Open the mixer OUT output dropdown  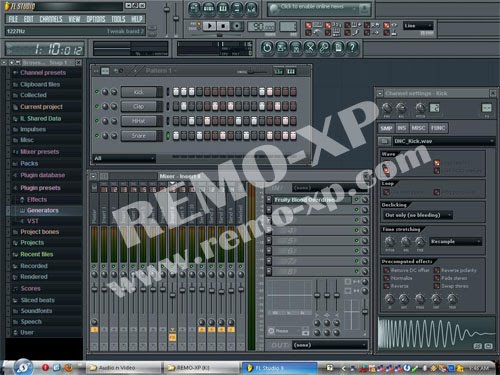click(329, 345)
